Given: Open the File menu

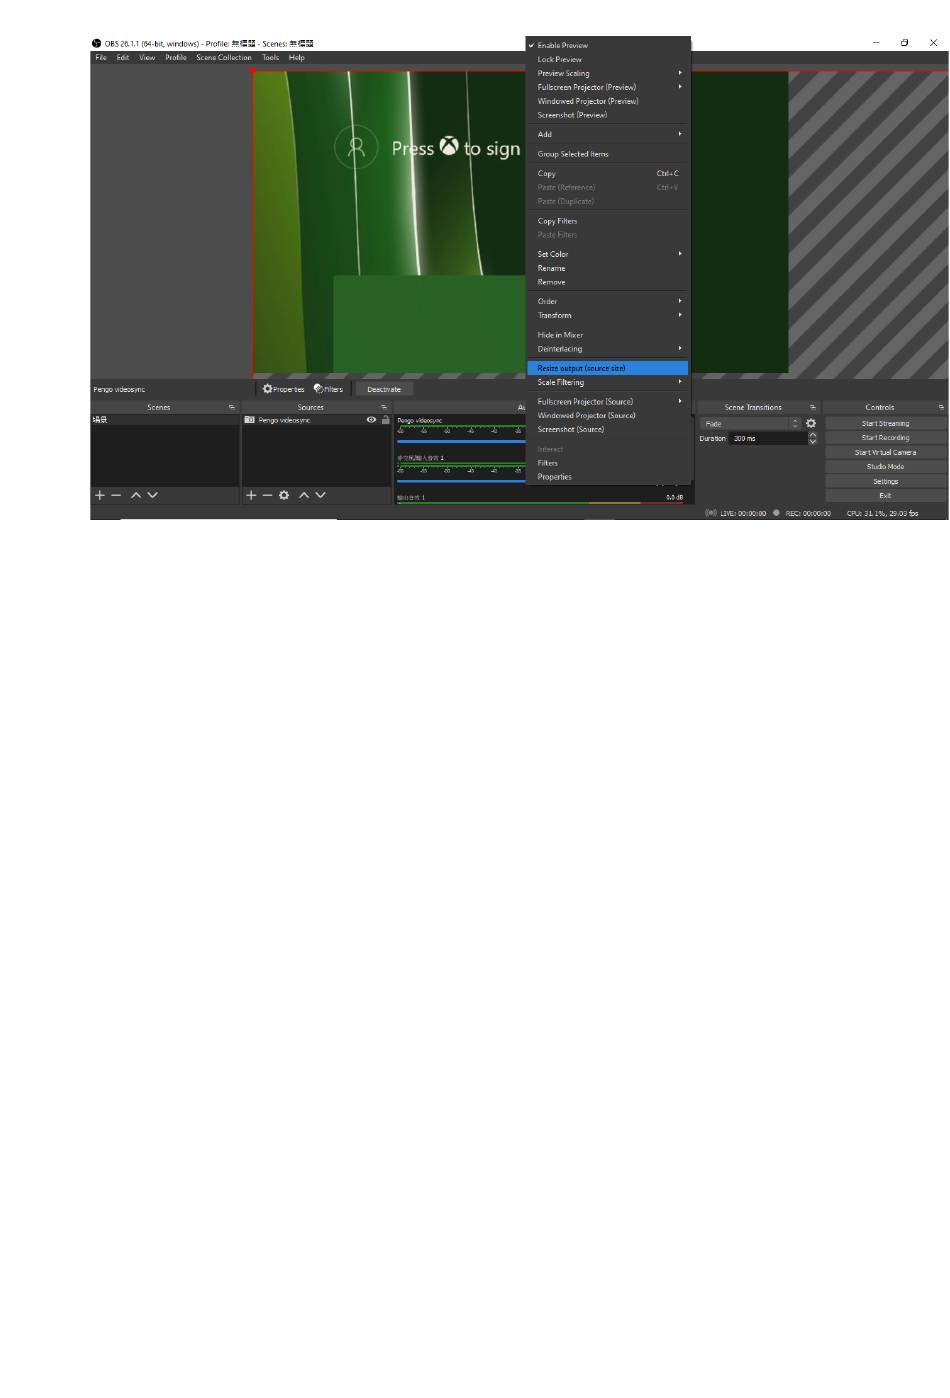Looking at the screenshot, I should click(101, 57).
